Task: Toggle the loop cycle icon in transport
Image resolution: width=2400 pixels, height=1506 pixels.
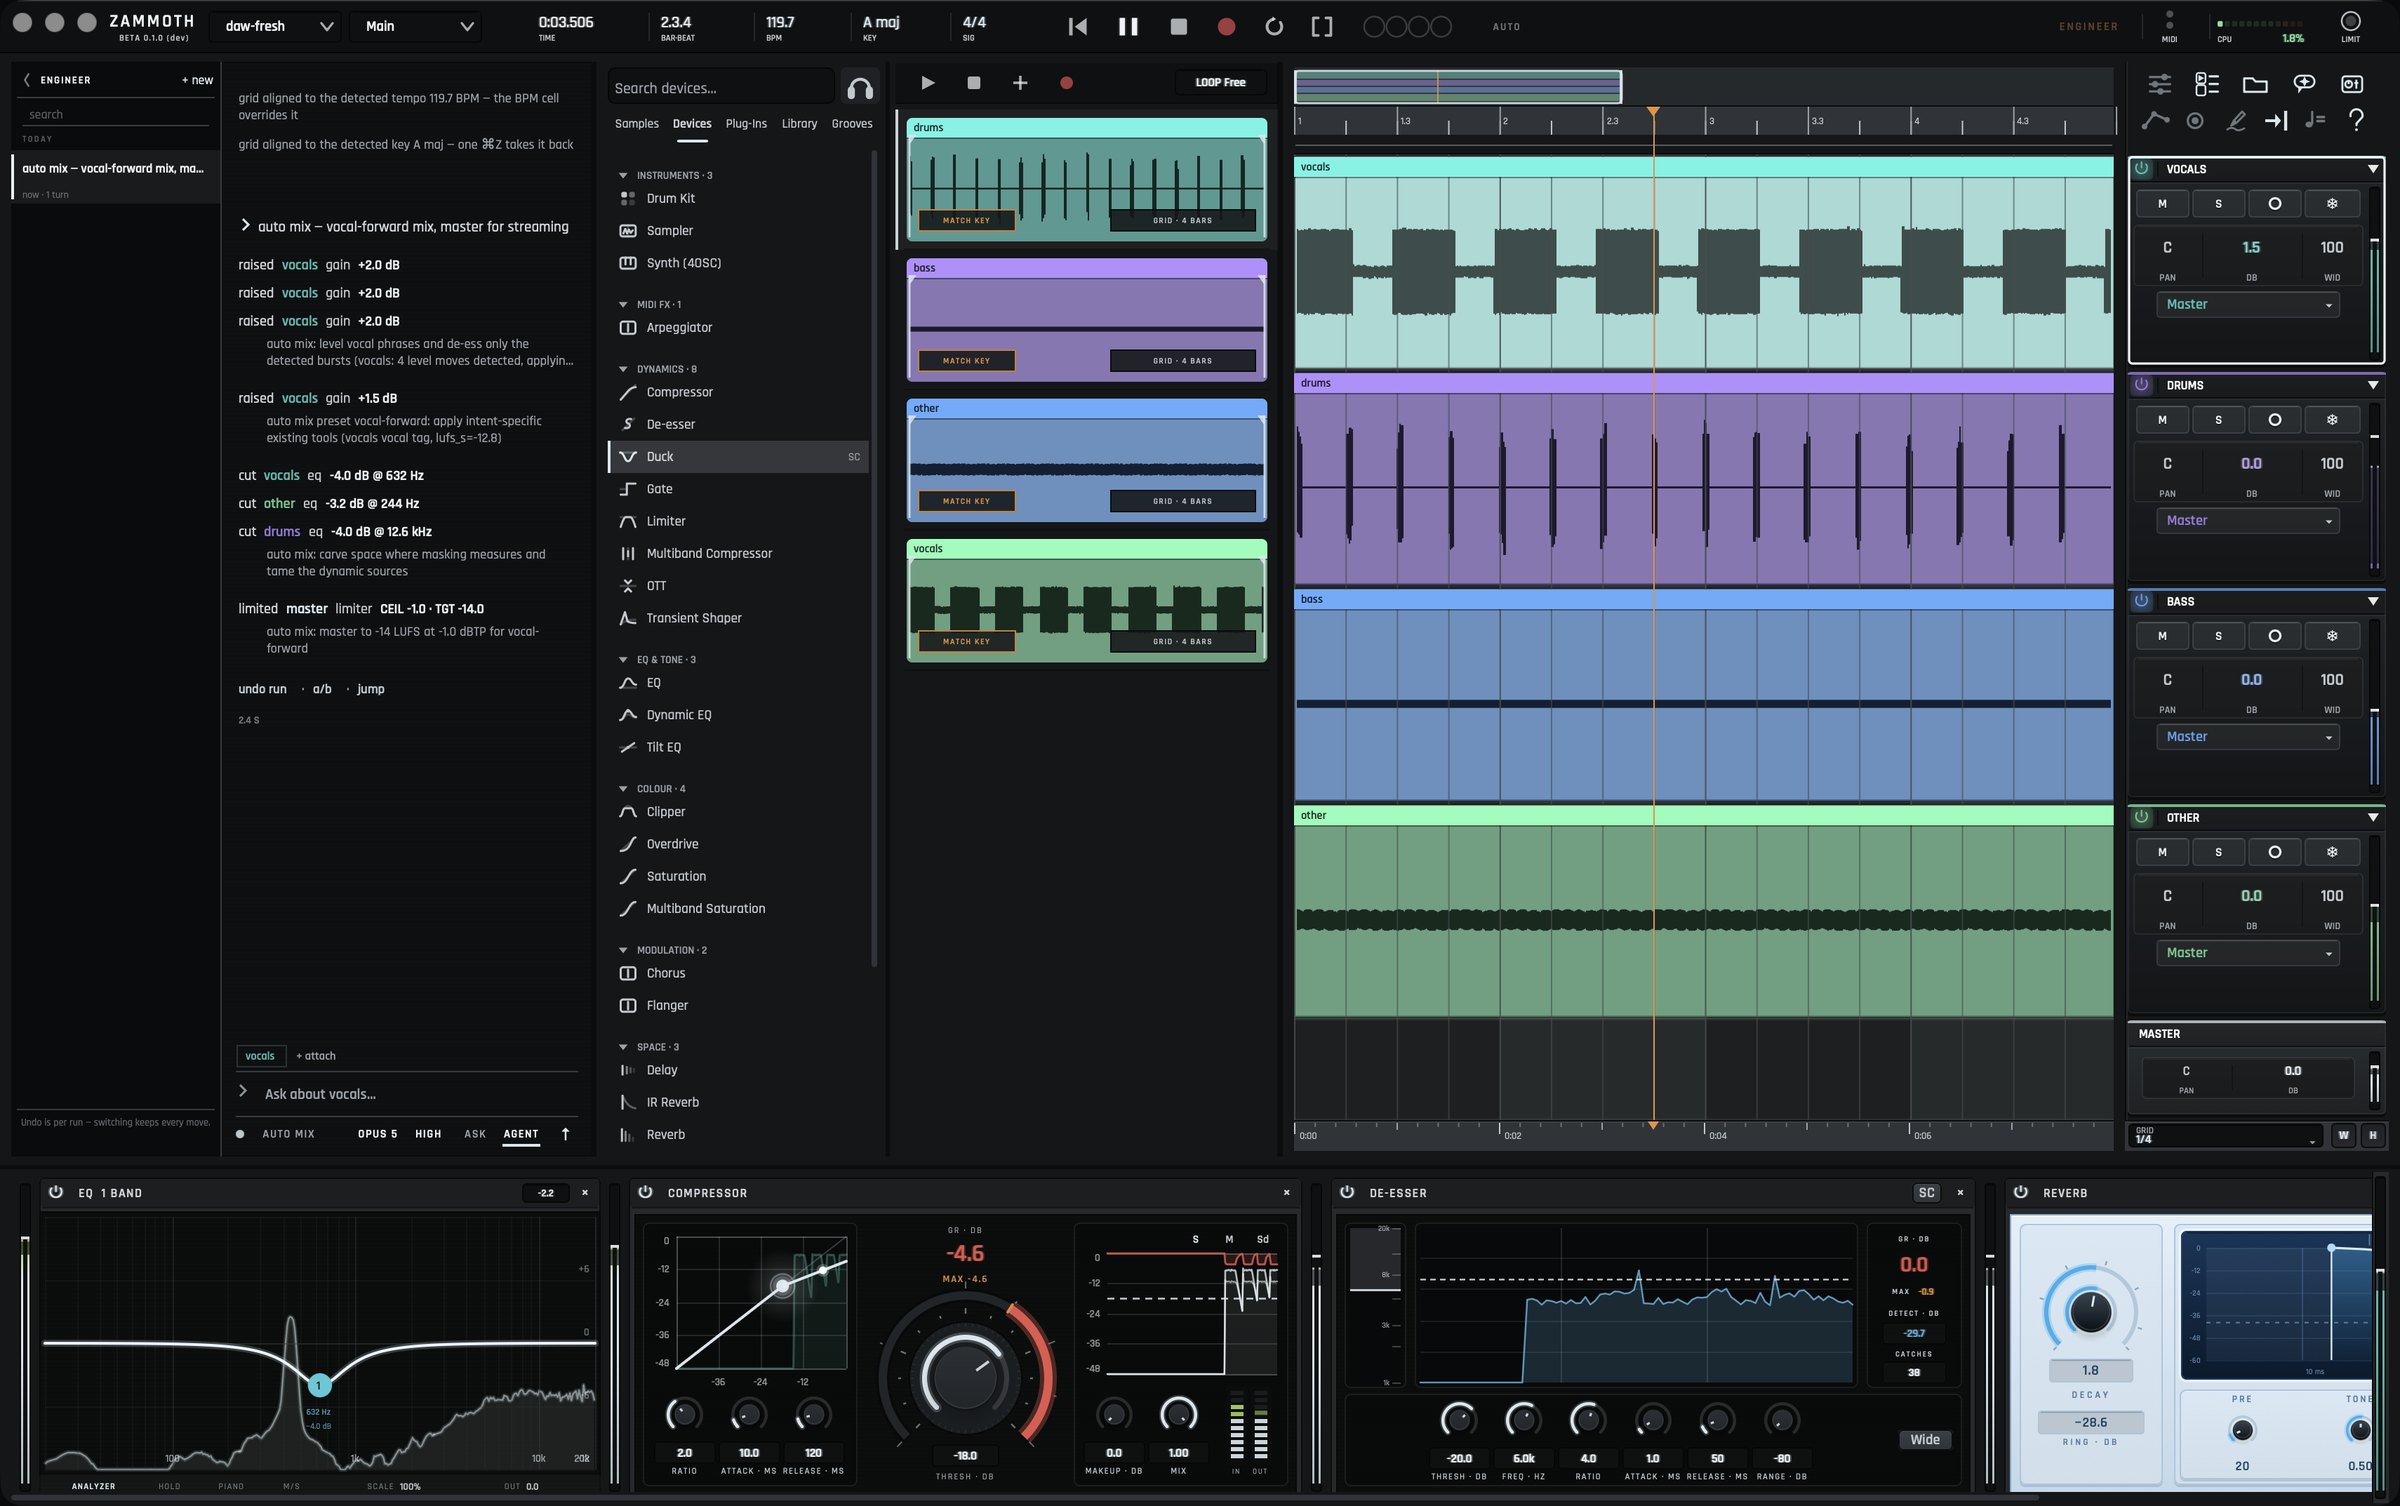Action: click(x=1274, y=27)
